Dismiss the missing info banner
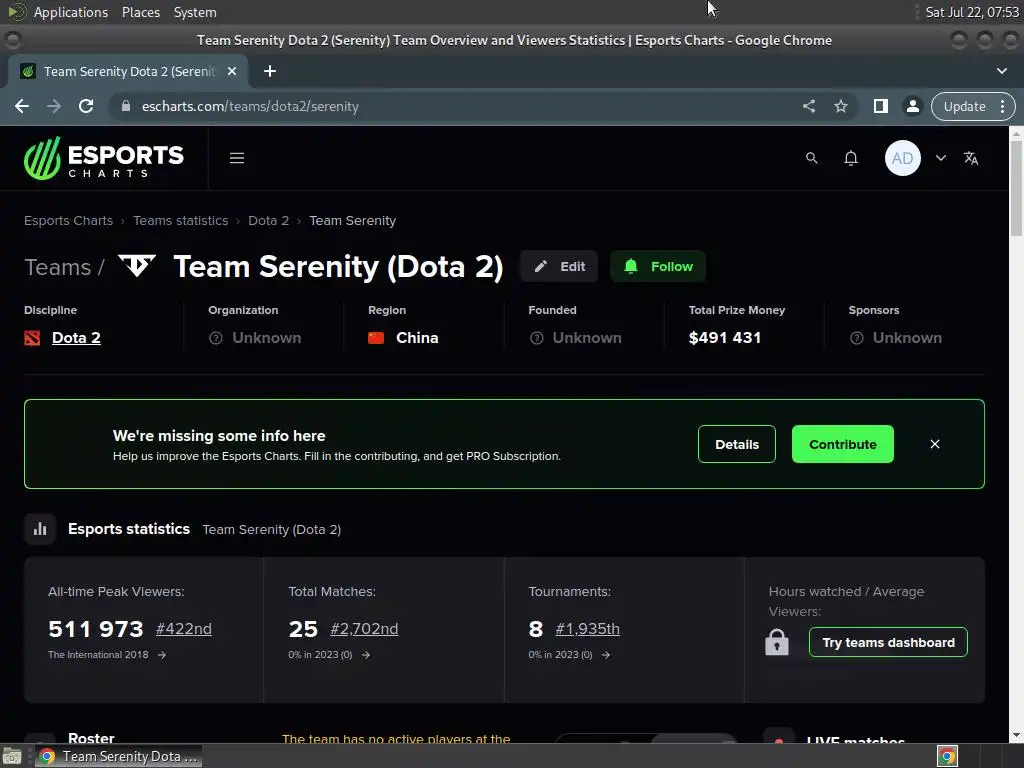 point(935,444)
